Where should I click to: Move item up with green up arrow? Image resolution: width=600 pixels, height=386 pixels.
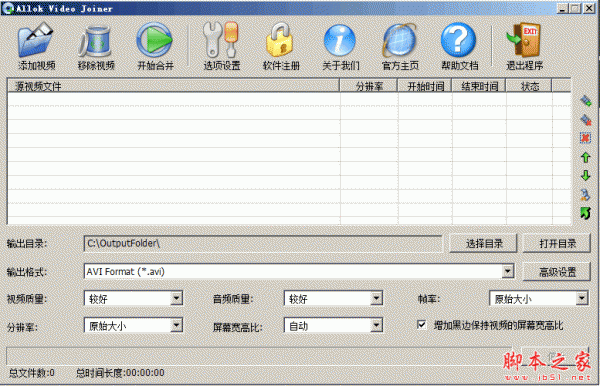[585, 157]
